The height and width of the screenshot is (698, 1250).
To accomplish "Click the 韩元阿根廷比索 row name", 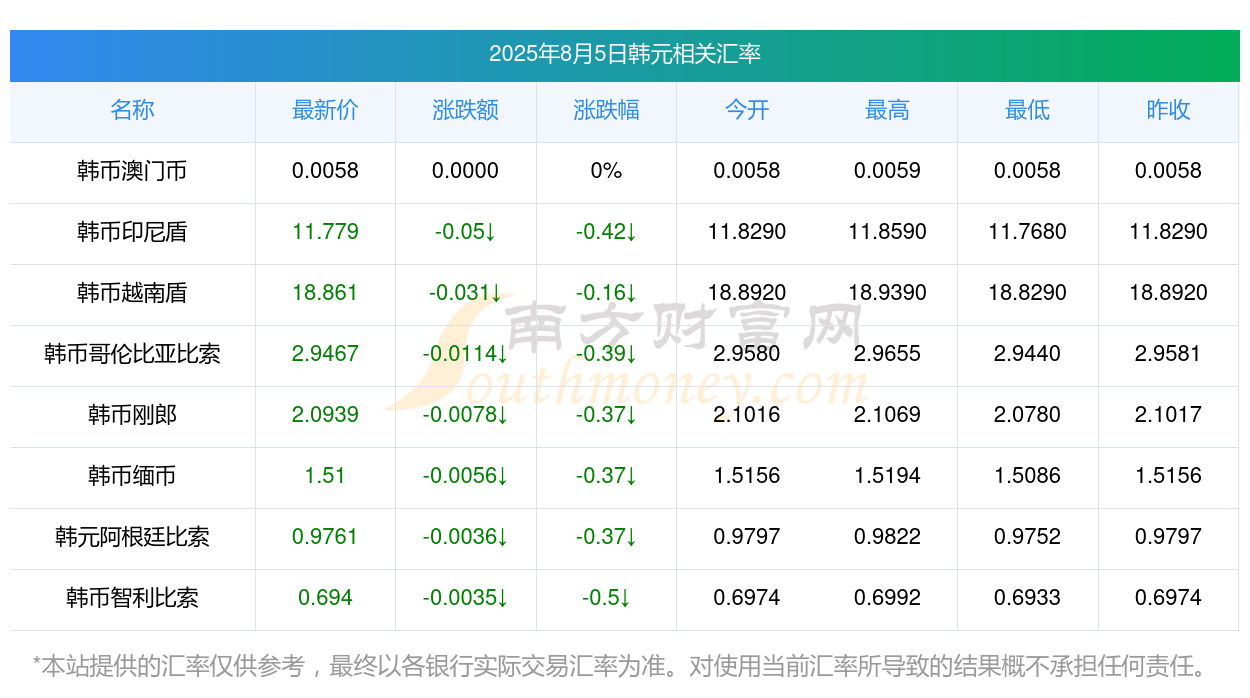I will click(x=132, y=537).
